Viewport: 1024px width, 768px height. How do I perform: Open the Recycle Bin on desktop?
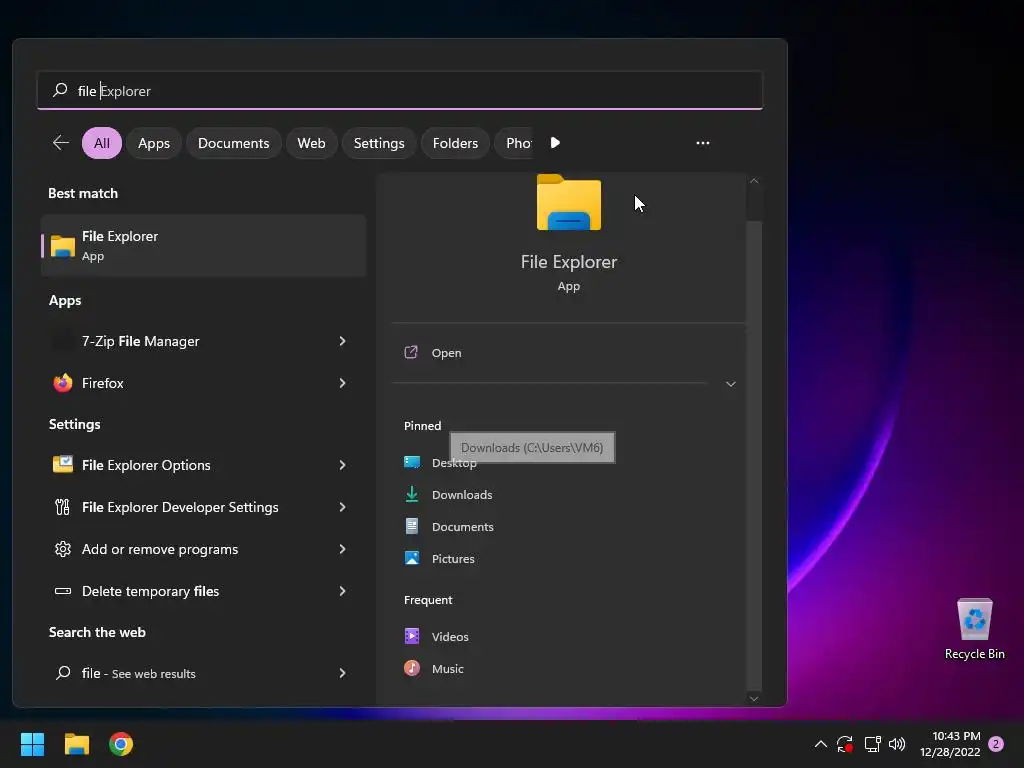pos(974,629)
